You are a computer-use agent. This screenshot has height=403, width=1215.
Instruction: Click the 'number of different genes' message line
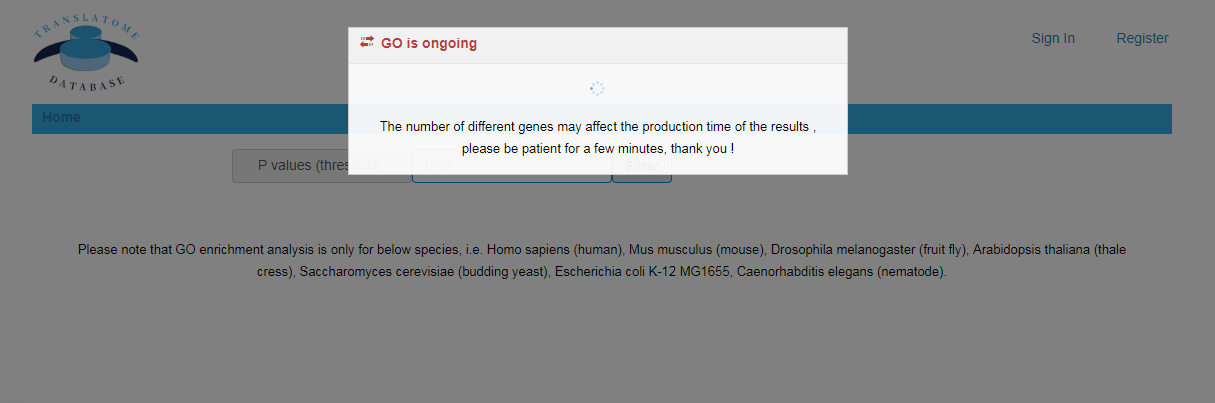click(x=598, y=126)
